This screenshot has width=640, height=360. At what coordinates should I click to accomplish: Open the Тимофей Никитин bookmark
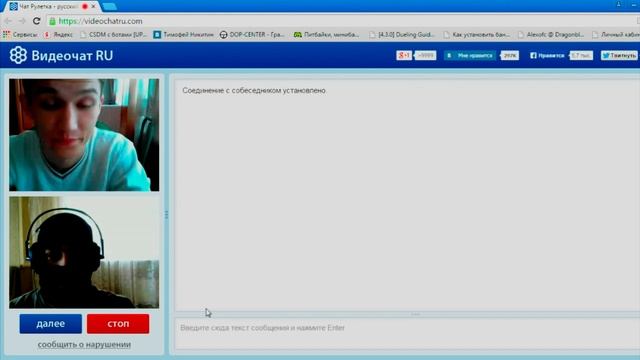pyautogui.click(x=183, y=35)
